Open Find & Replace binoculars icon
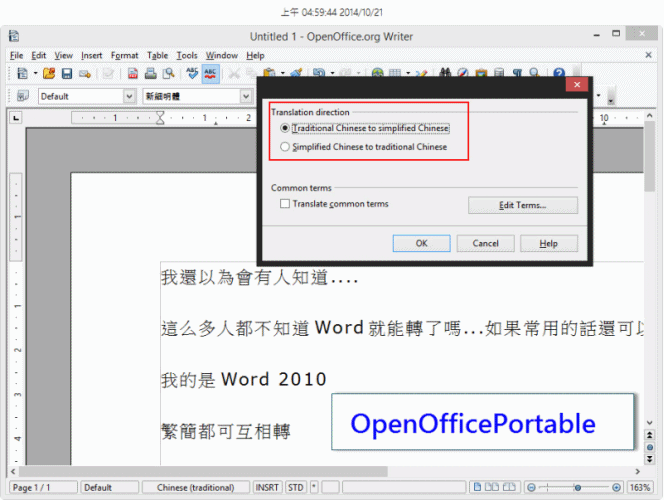 click(445, 72)
